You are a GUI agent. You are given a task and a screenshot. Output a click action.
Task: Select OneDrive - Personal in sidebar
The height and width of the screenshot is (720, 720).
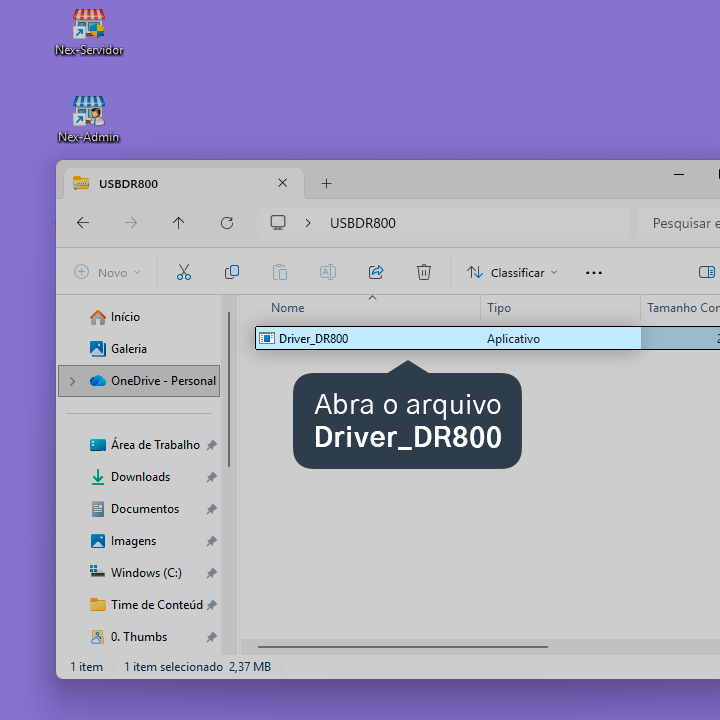coord(139,381)
